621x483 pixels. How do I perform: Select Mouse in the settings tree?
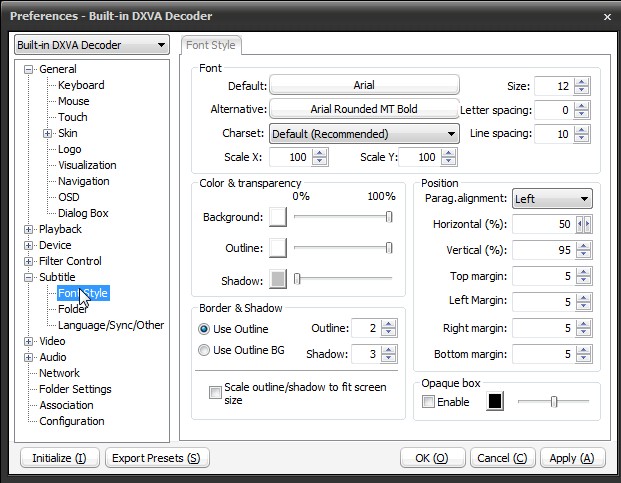click(x=74, y=101)
